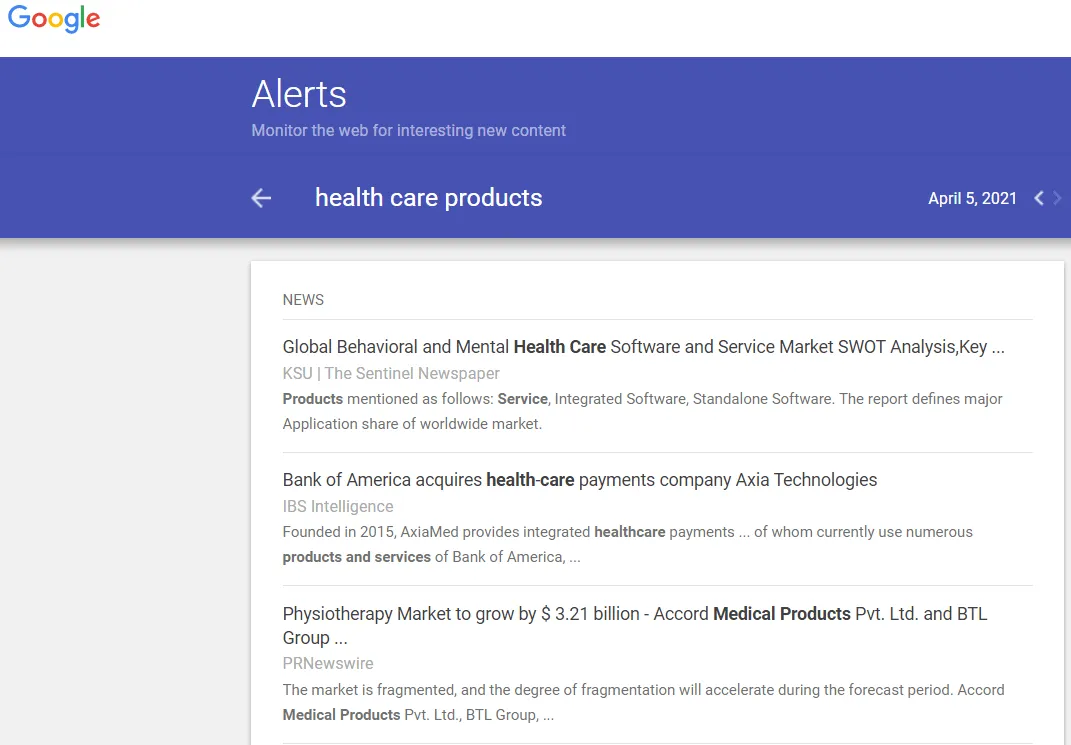The width and height of the screenshot is (1071, 745).
Task: Show previous date with left chevron
Action: 1038,198
